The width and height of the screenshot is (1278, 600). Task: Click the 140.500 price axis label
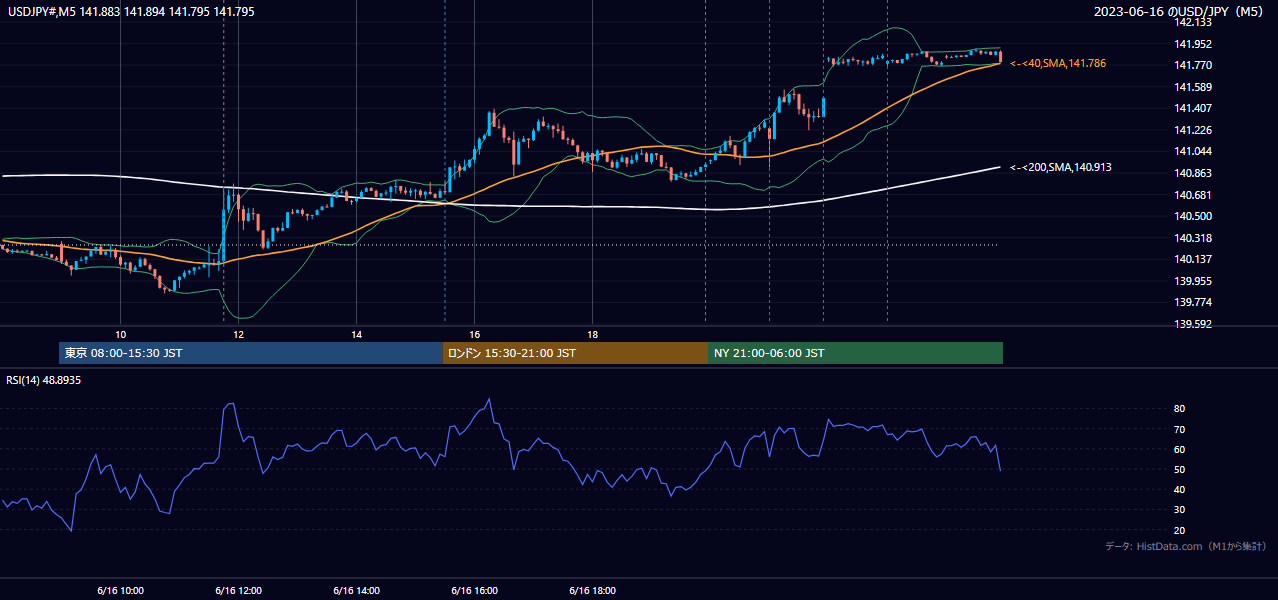click(x=1194, y=217)
